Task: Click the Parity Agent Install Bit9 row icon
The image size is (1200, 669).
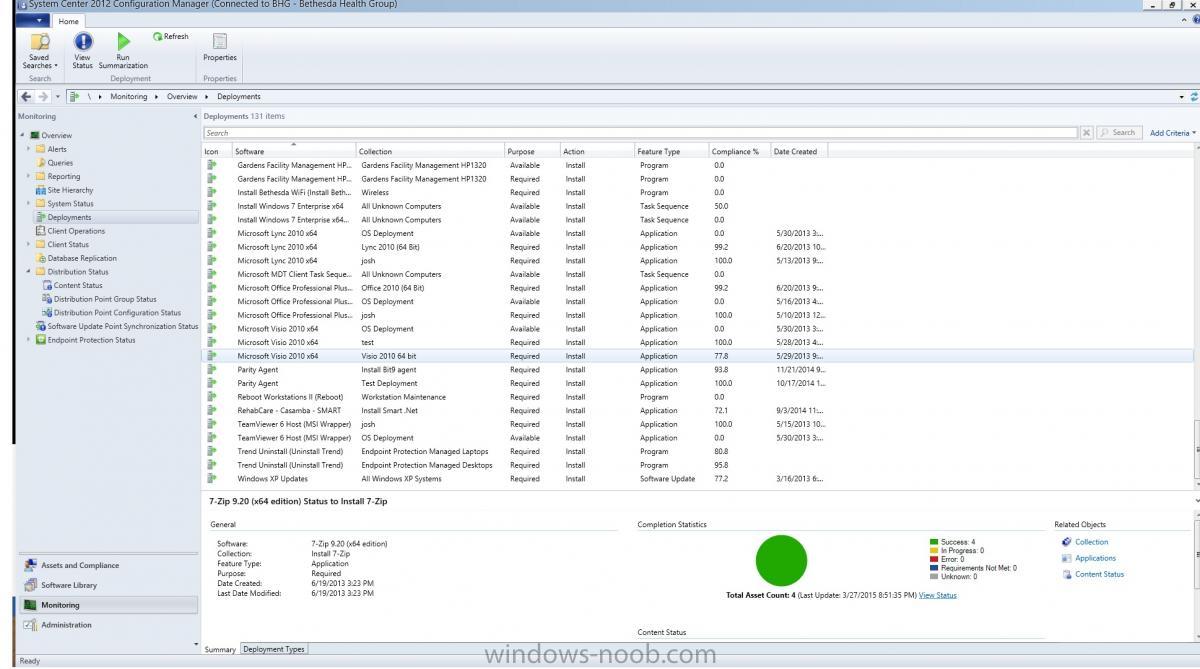Action: pos(211,370)
